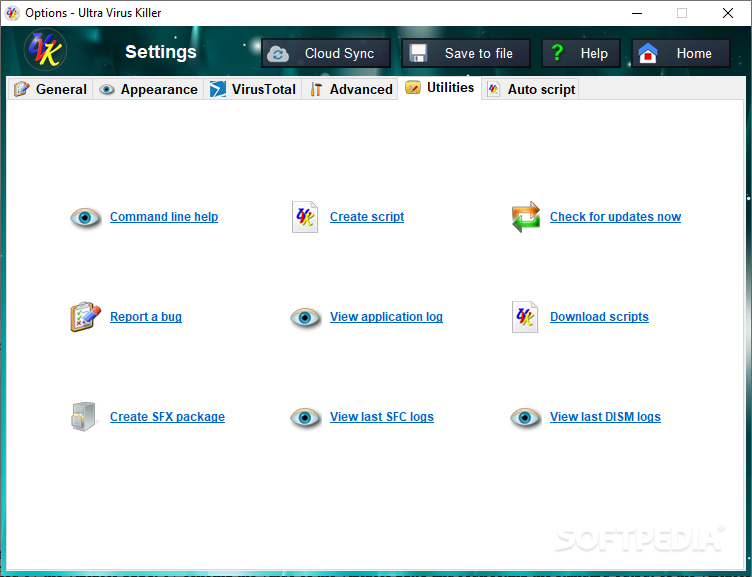Switch to the Appearance tab
Viewport: 752px width, 577px height.
pyautogui.click(x=148, y=89)
